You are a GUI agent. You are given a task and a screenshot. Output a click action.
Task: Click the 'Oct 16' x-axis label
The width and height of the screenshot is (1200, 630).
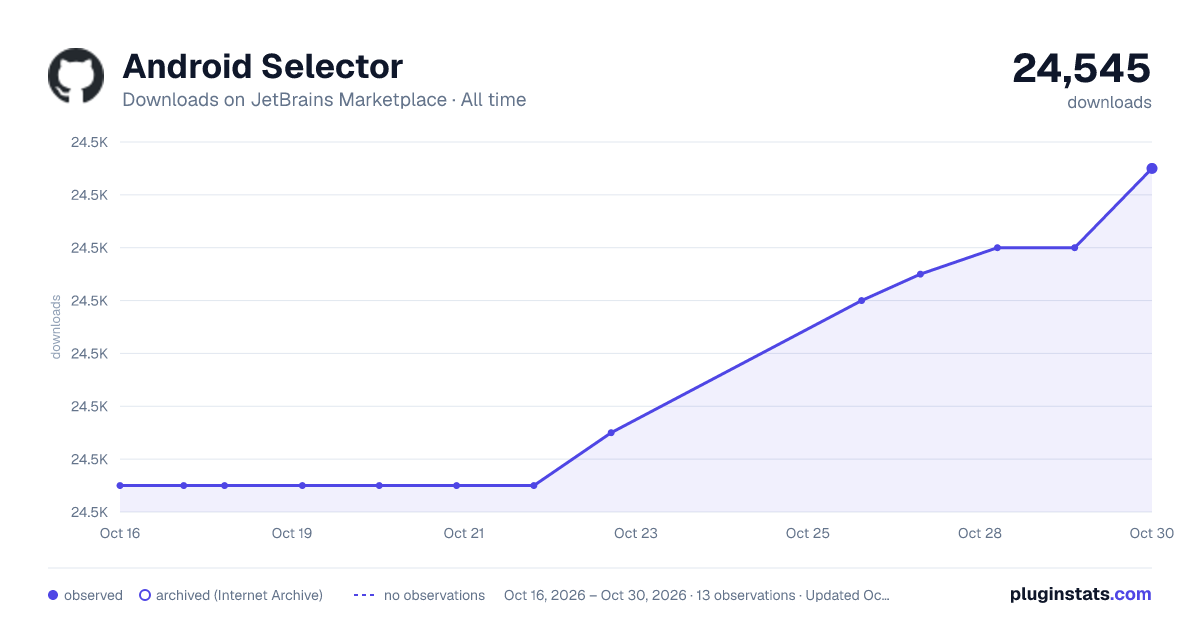(120, 533)
